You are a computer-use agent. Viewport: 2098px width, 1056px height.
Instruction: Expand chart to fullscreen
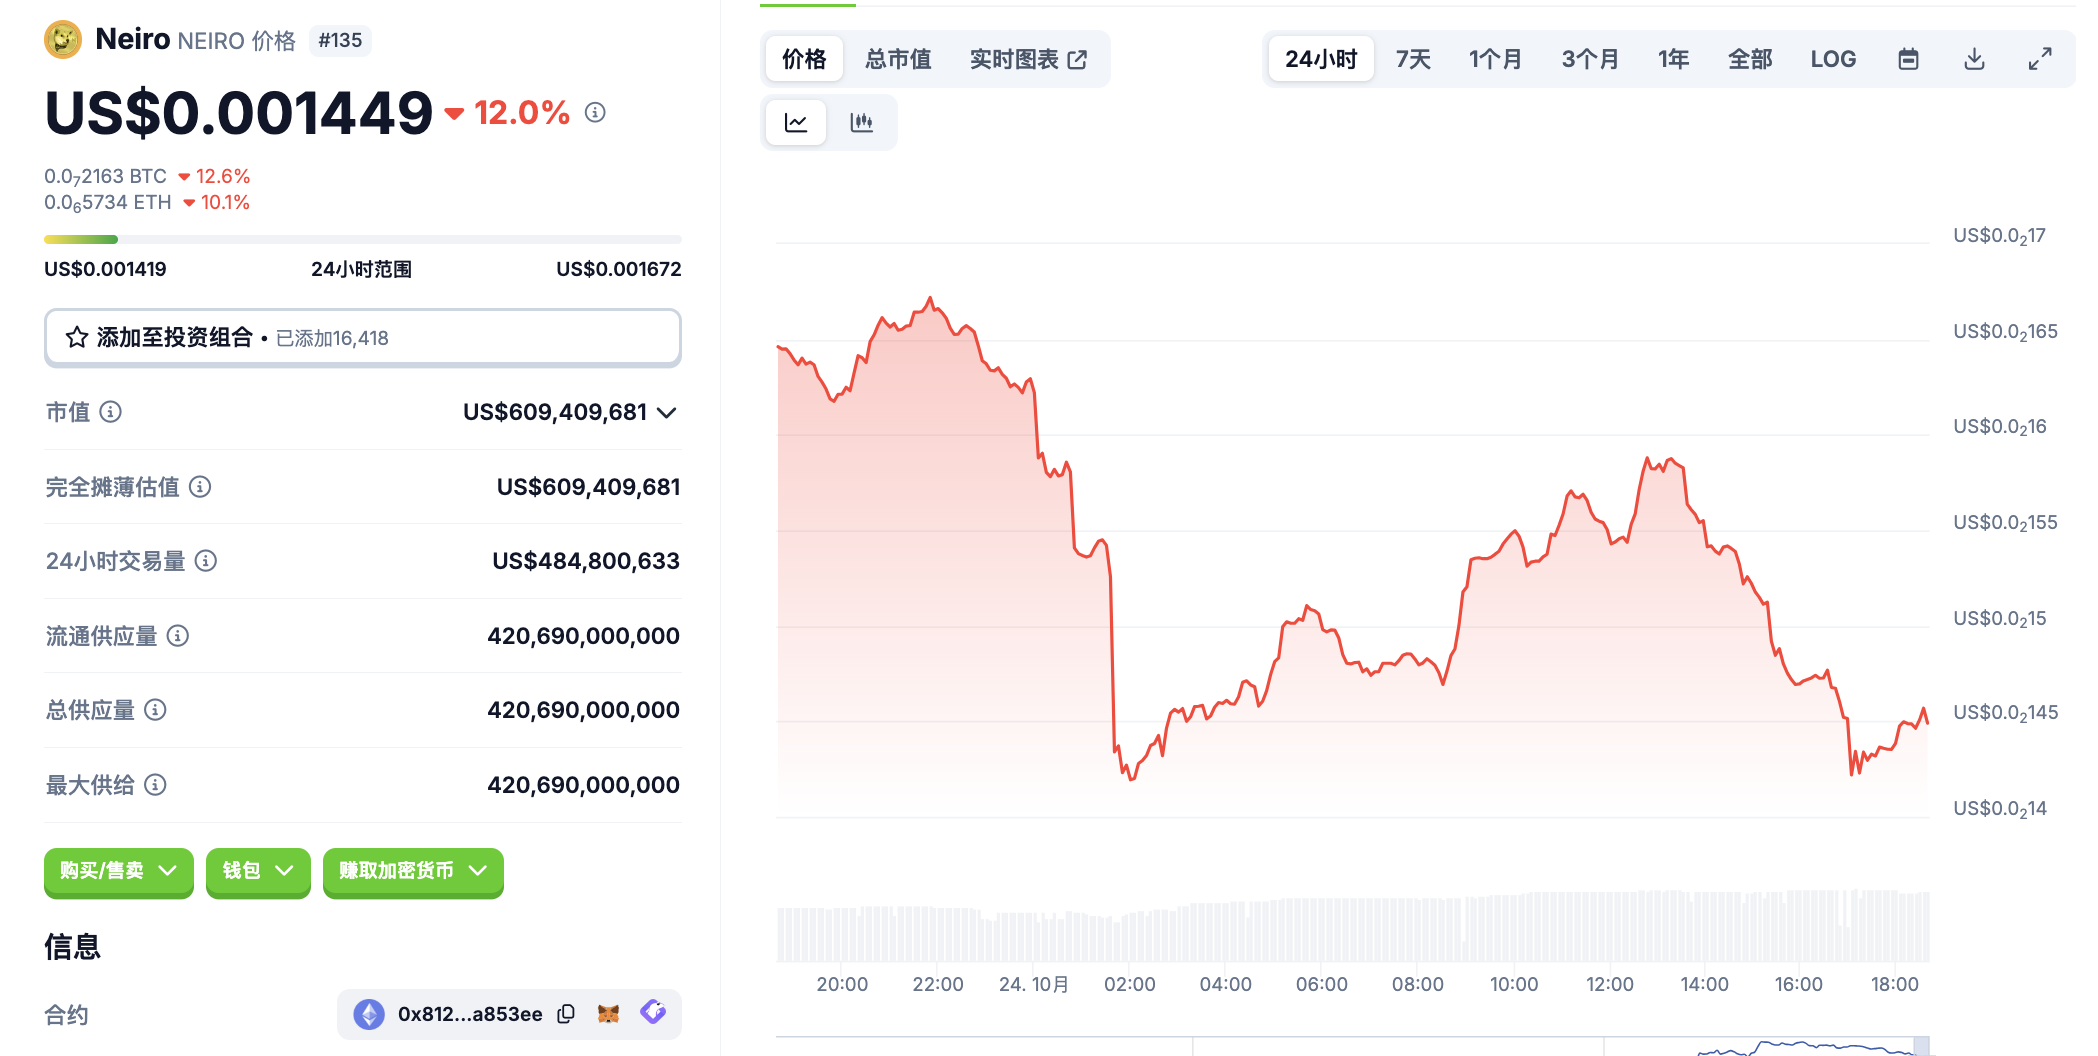[2040, 59]
